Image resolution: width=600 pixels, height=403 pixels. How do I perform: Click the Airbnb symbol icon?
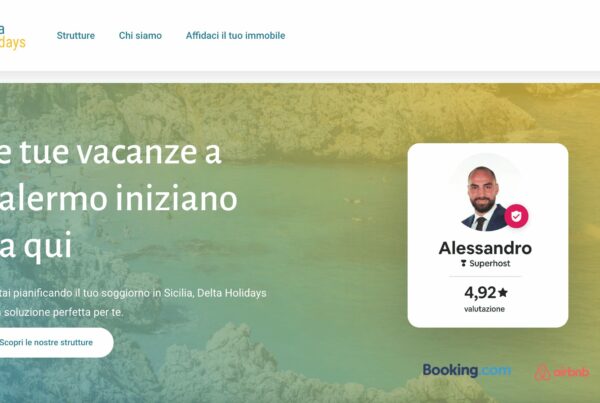(542, 373)
